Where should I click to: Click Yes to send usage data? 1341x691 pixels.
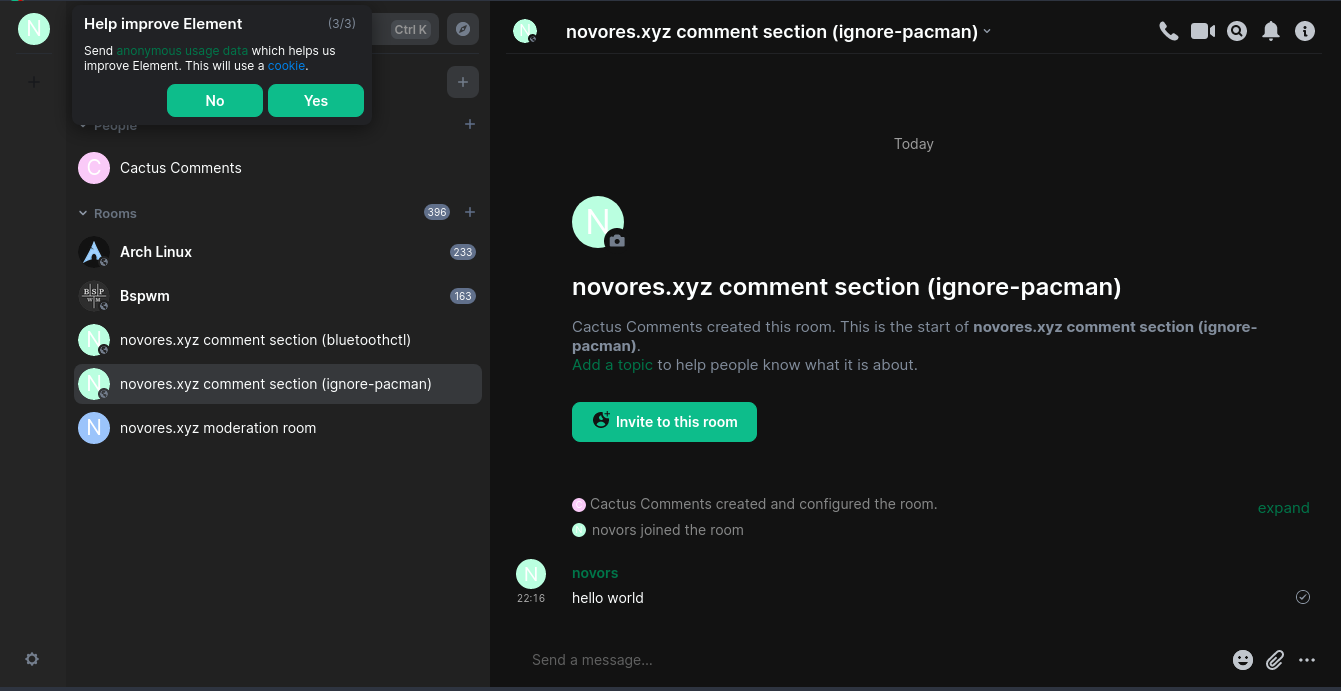316,101
